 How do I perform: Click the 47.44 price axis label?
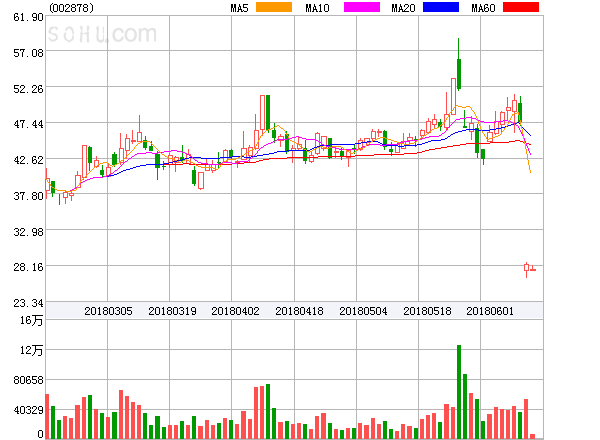(x=28, y=124)
